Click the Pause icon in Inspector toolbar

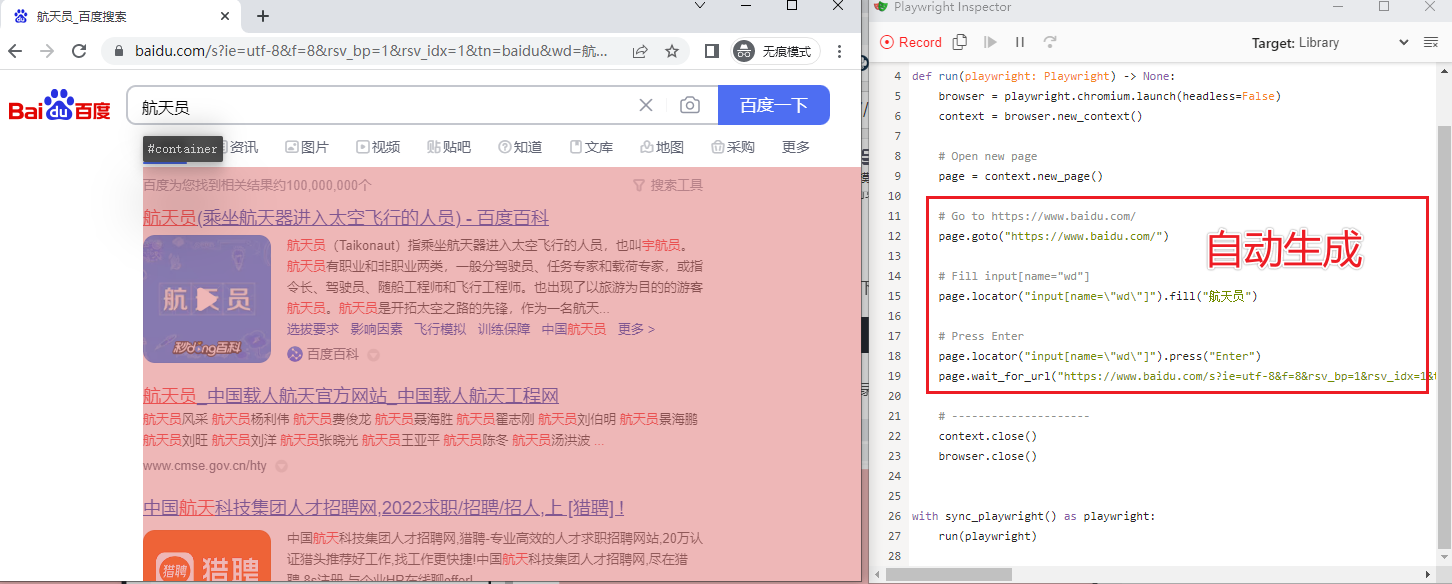(1020, 42)
